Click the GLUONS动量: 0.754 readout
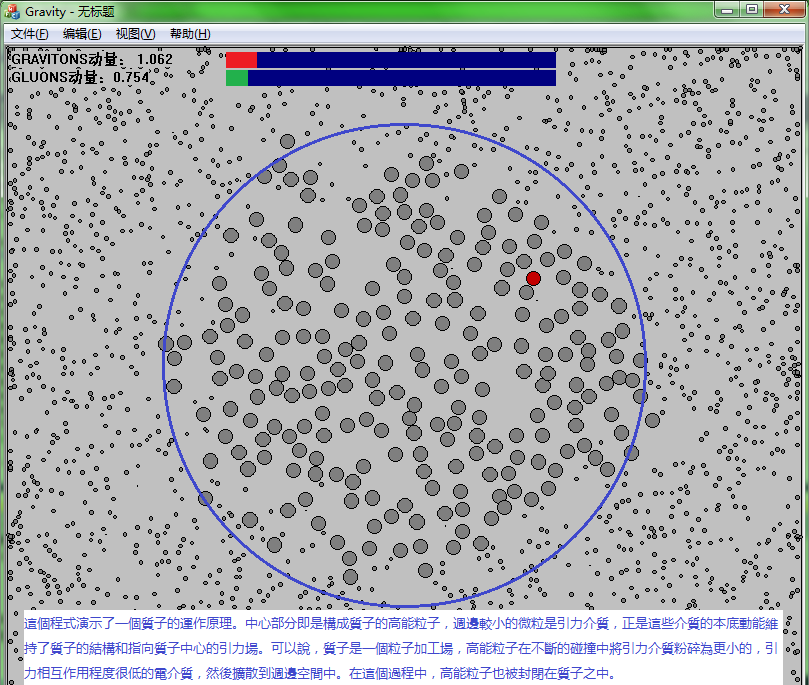This screenshot has height=685, width=809. [x=80, y=77]
